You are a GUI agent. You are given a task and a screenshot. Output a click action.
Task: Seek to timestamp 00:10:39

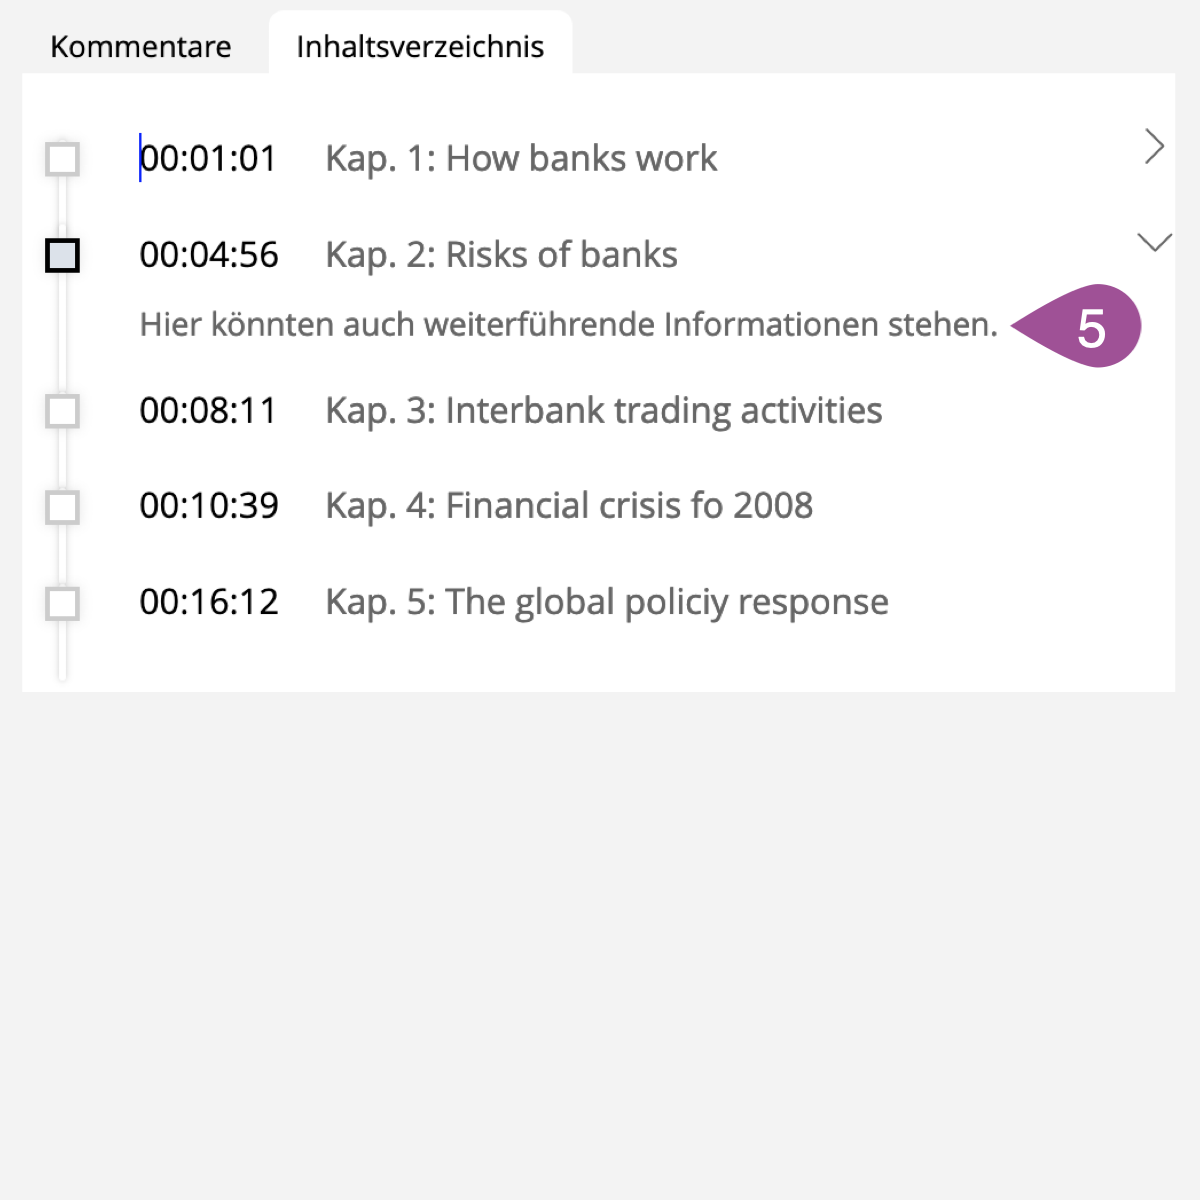pos(209,506)
